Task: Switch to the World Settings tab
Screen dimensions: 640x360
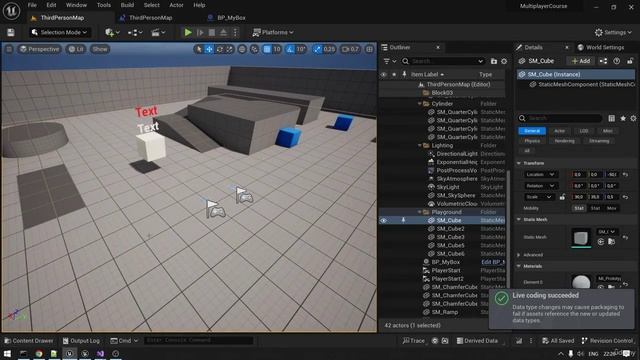Action: [x=601, y=47]
